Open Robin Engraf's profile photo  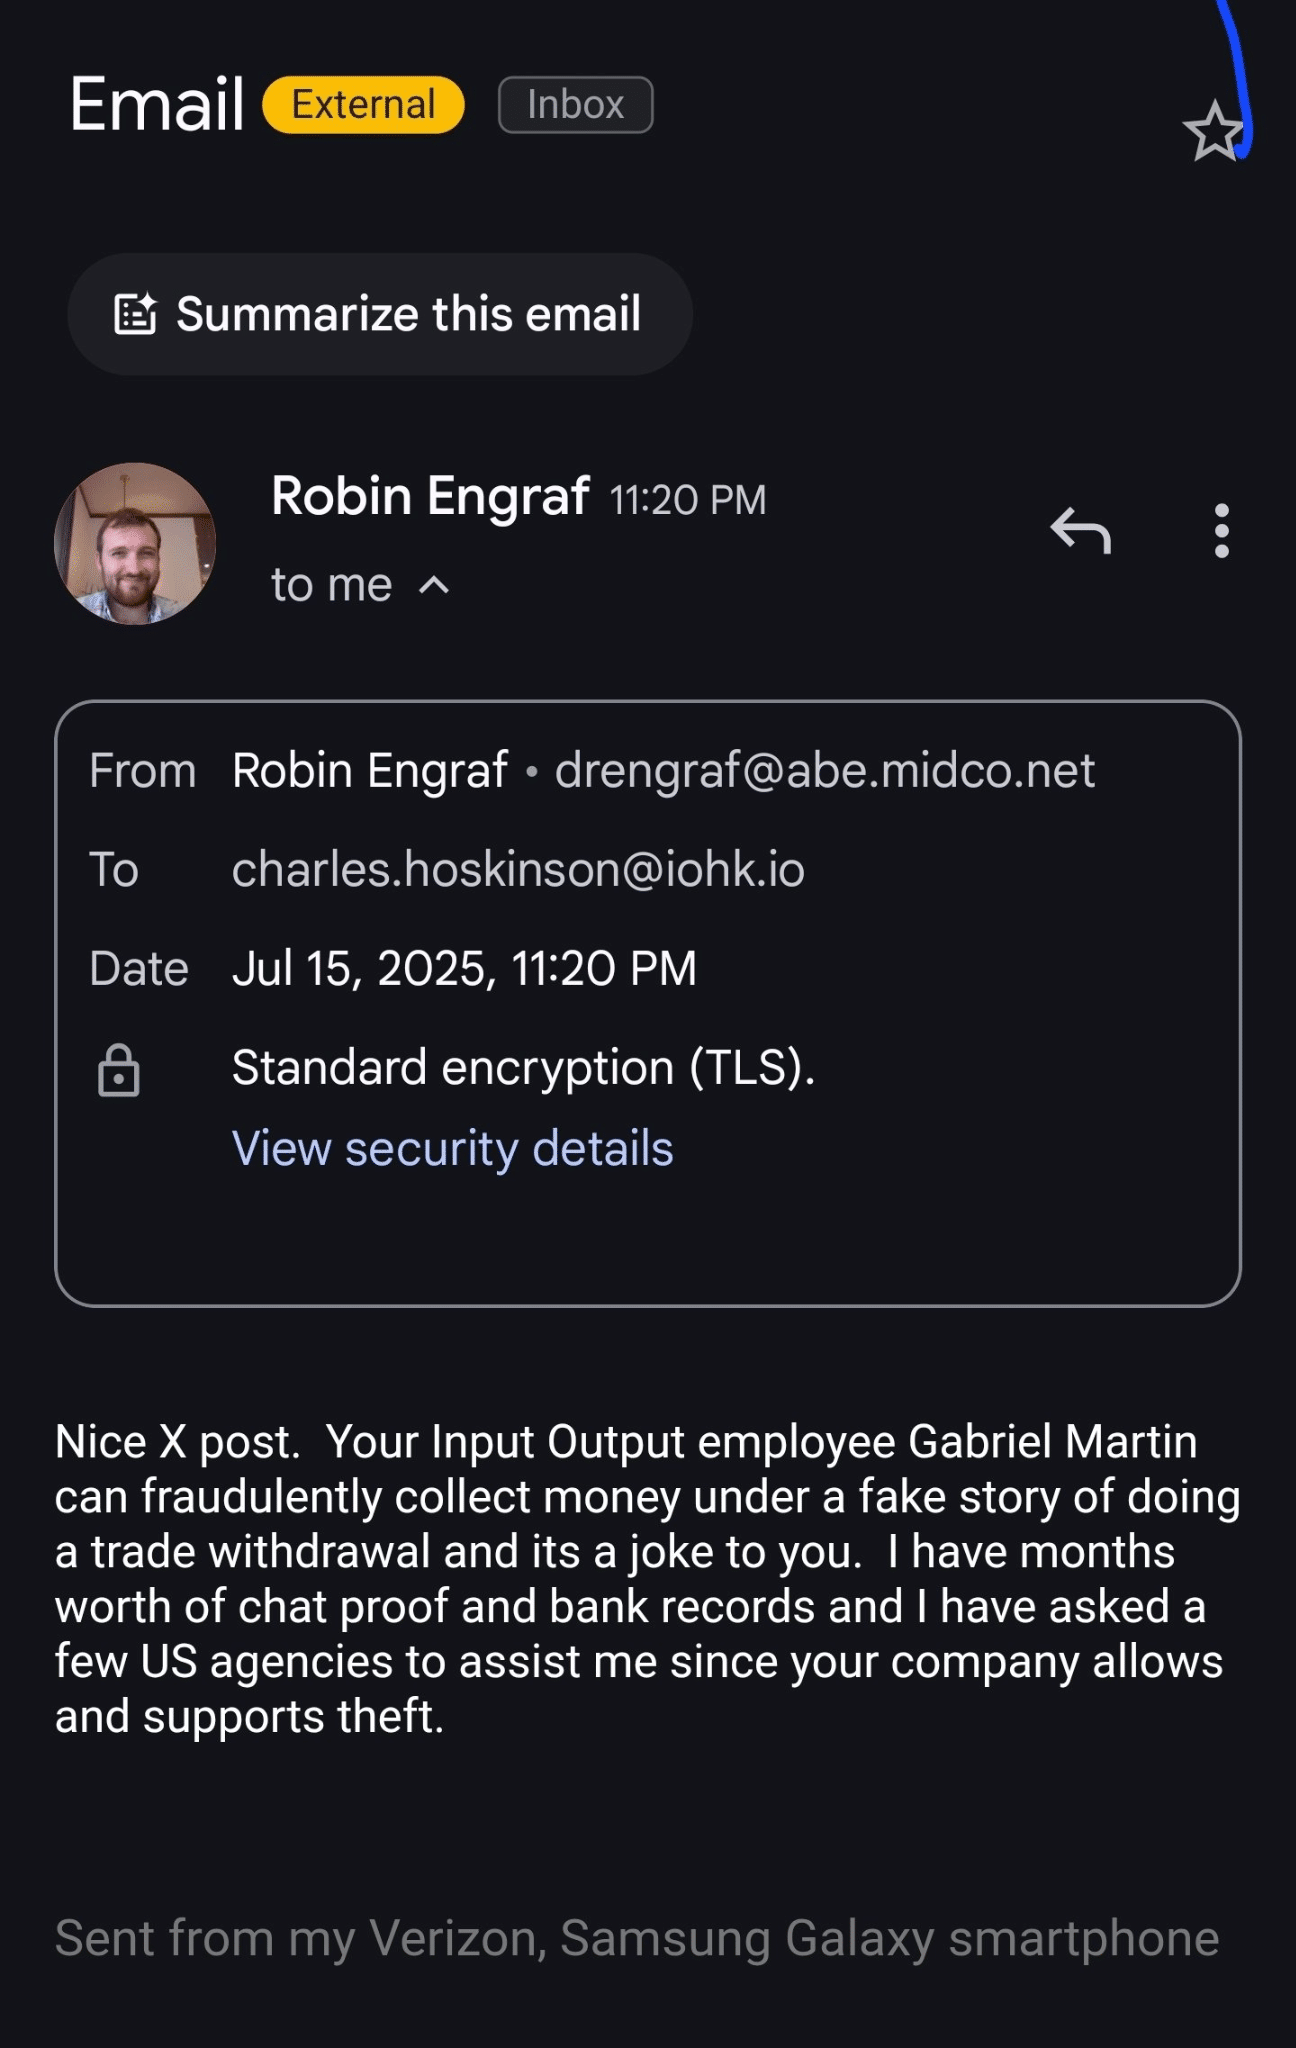pyautogui.click(x=135, y=543)
